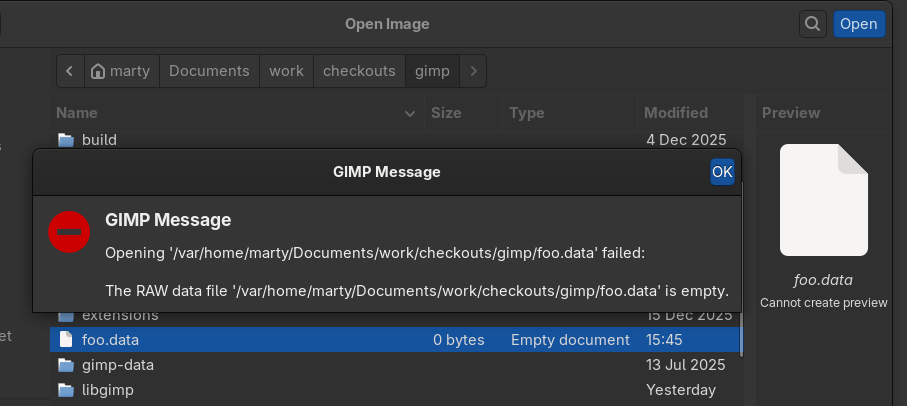Sort files by the Size column
The image size is (907, 406).
(x=446, y=113)
